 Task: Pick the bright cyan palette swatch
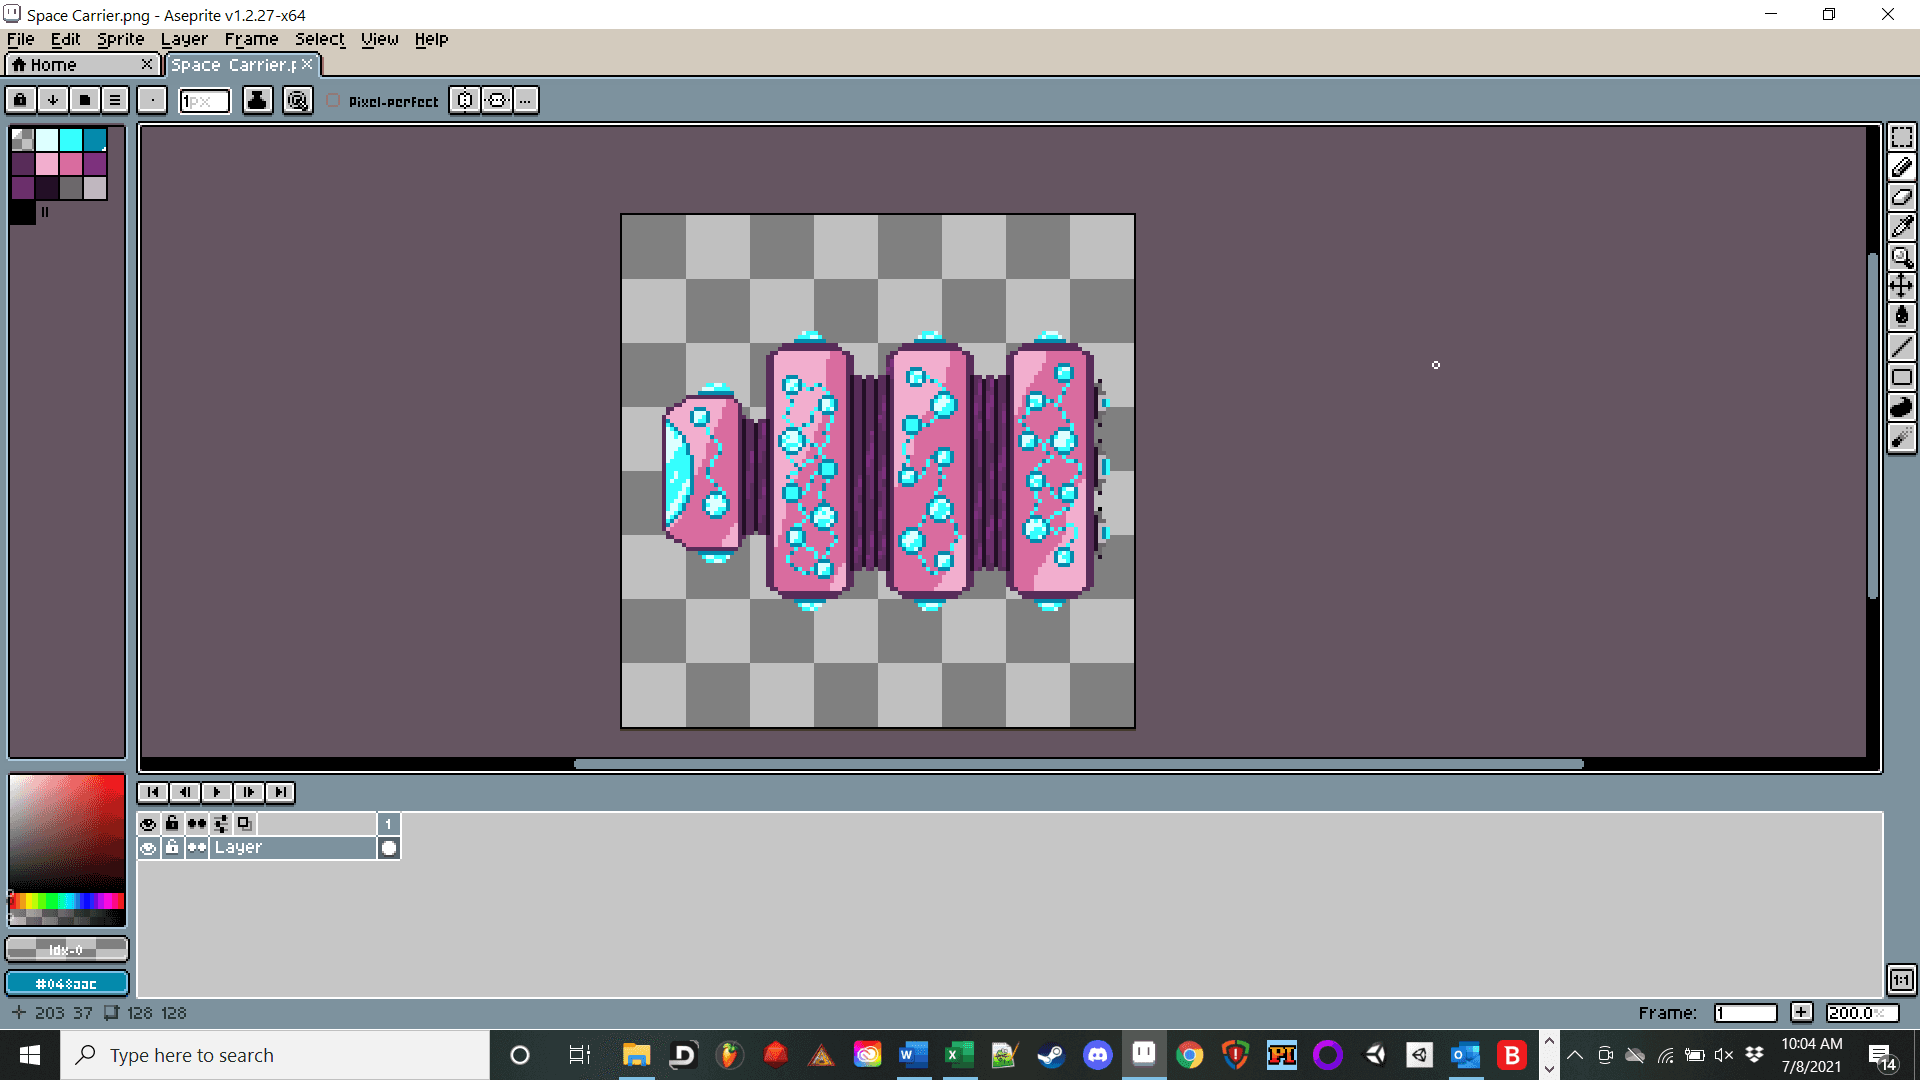click(71, 140)
